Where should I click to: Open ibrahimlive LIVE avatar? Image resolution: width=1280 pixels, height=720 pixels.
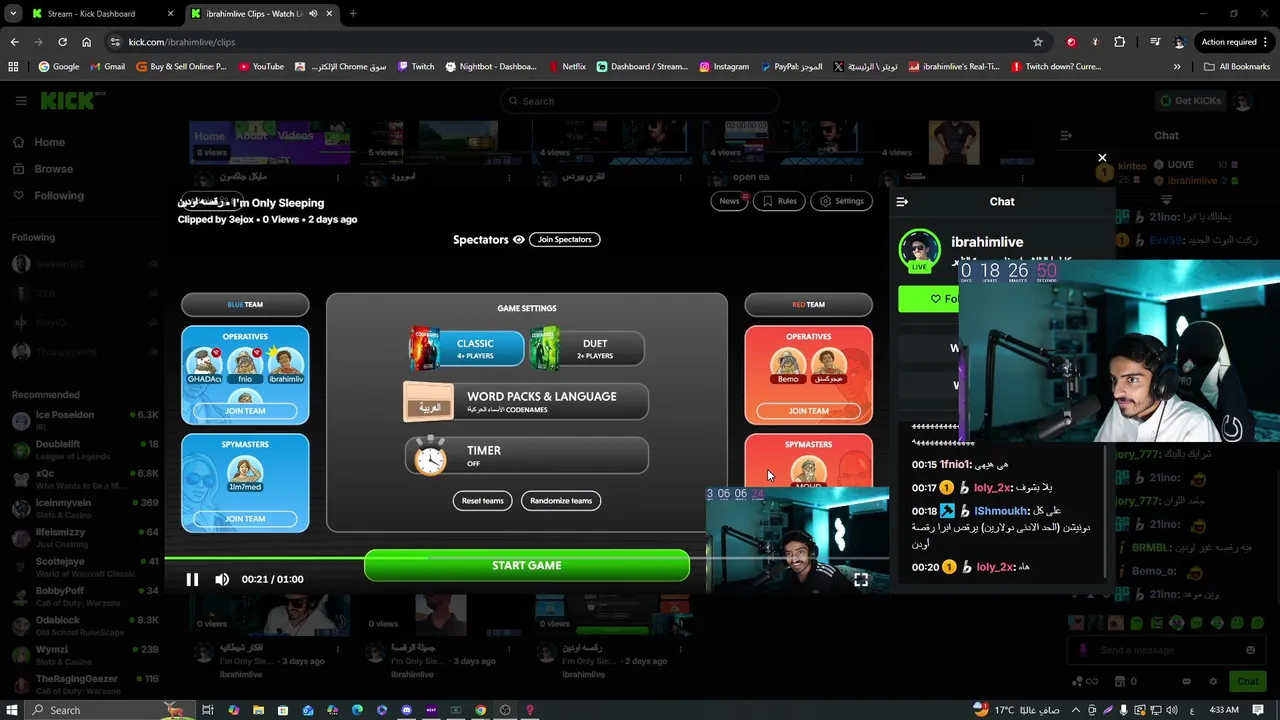pyautogui.click(x=919, y=250)
